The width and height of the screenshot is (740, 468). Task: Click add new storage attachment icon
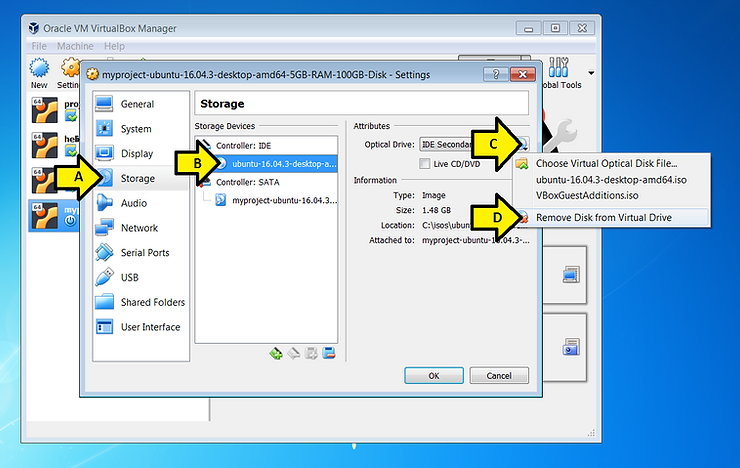click(311, 353)
